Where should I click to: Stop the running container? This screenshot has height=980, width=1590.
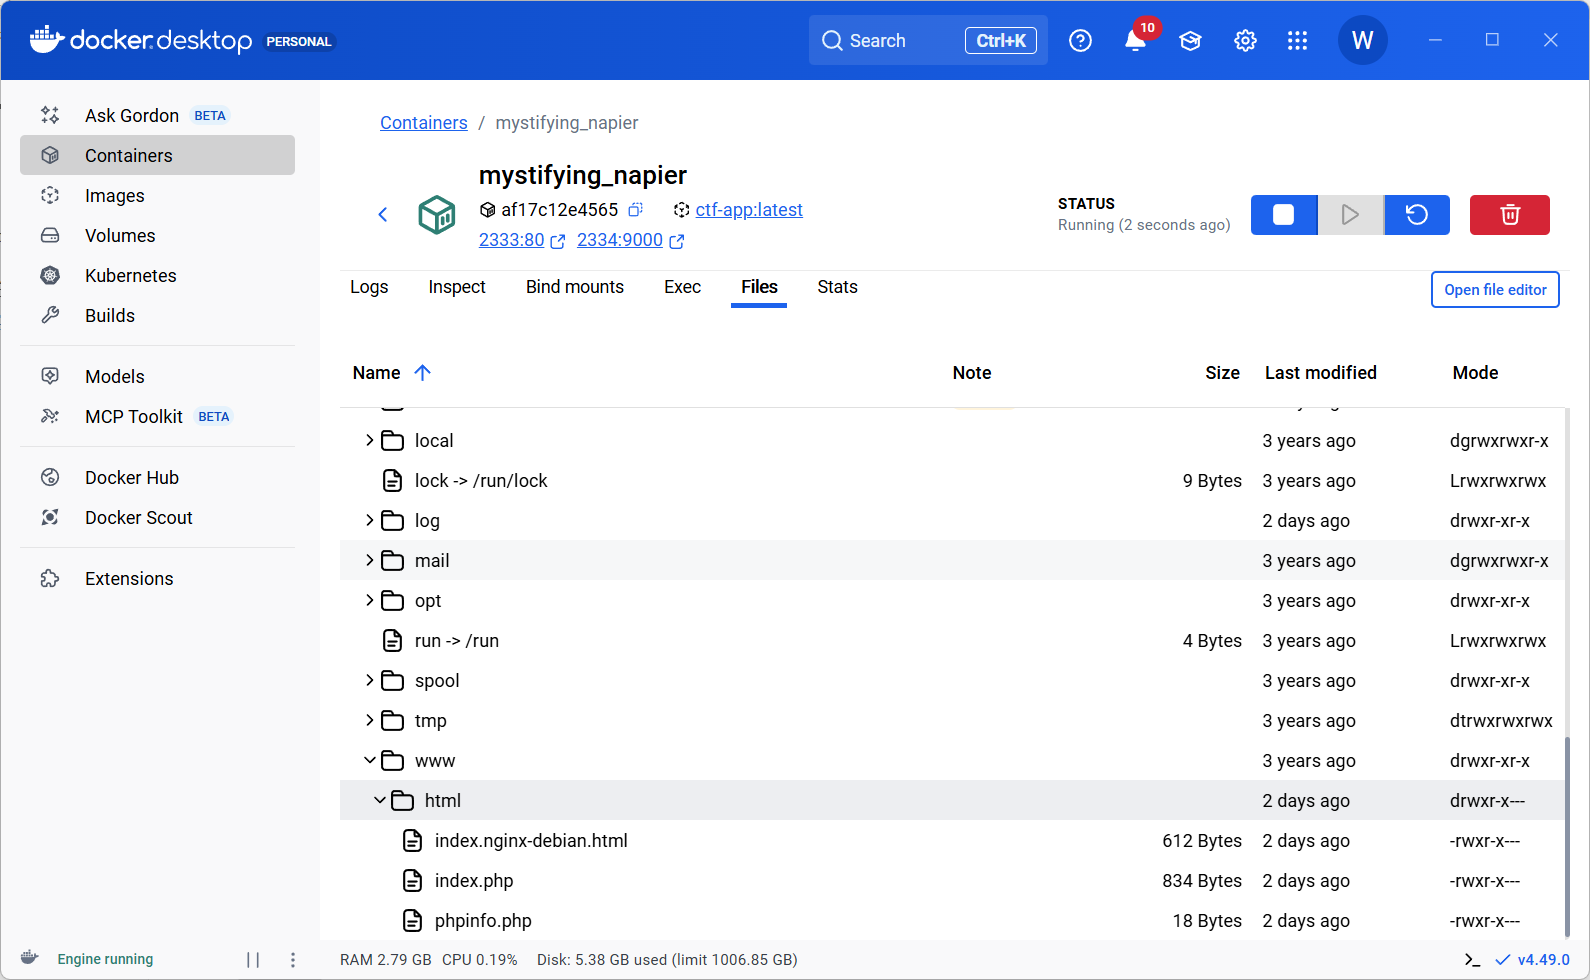[x=1283, y=215]
